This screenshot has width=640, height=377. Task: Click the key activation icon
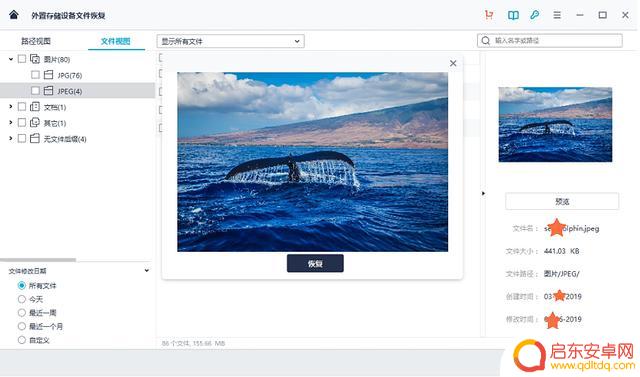[x=535, y=15]
